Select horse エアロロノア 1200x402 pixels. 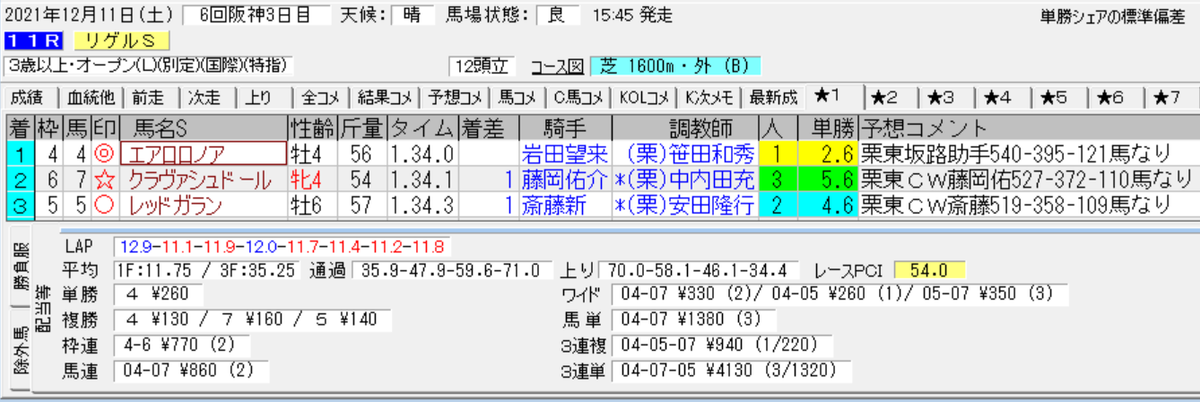[203, 154]
